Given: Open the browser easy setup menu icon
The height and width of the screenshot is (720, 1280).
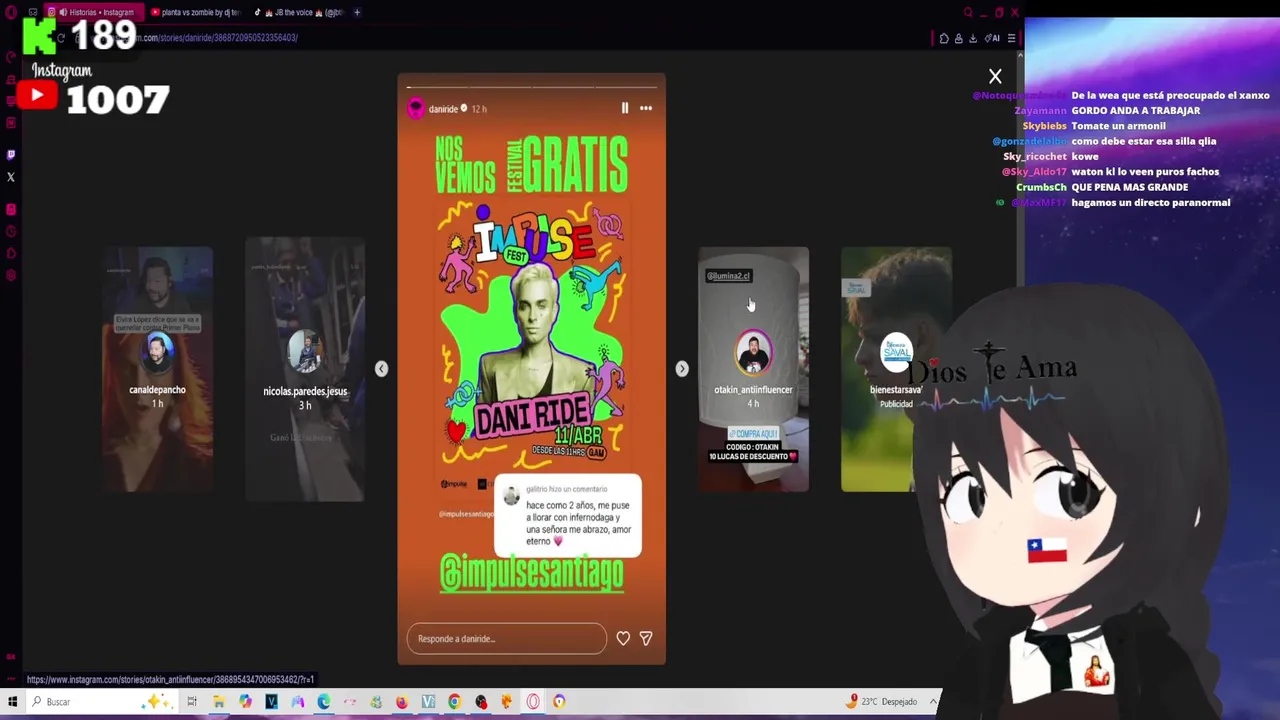Looking at the screenshot, I should coord(1011,38).
